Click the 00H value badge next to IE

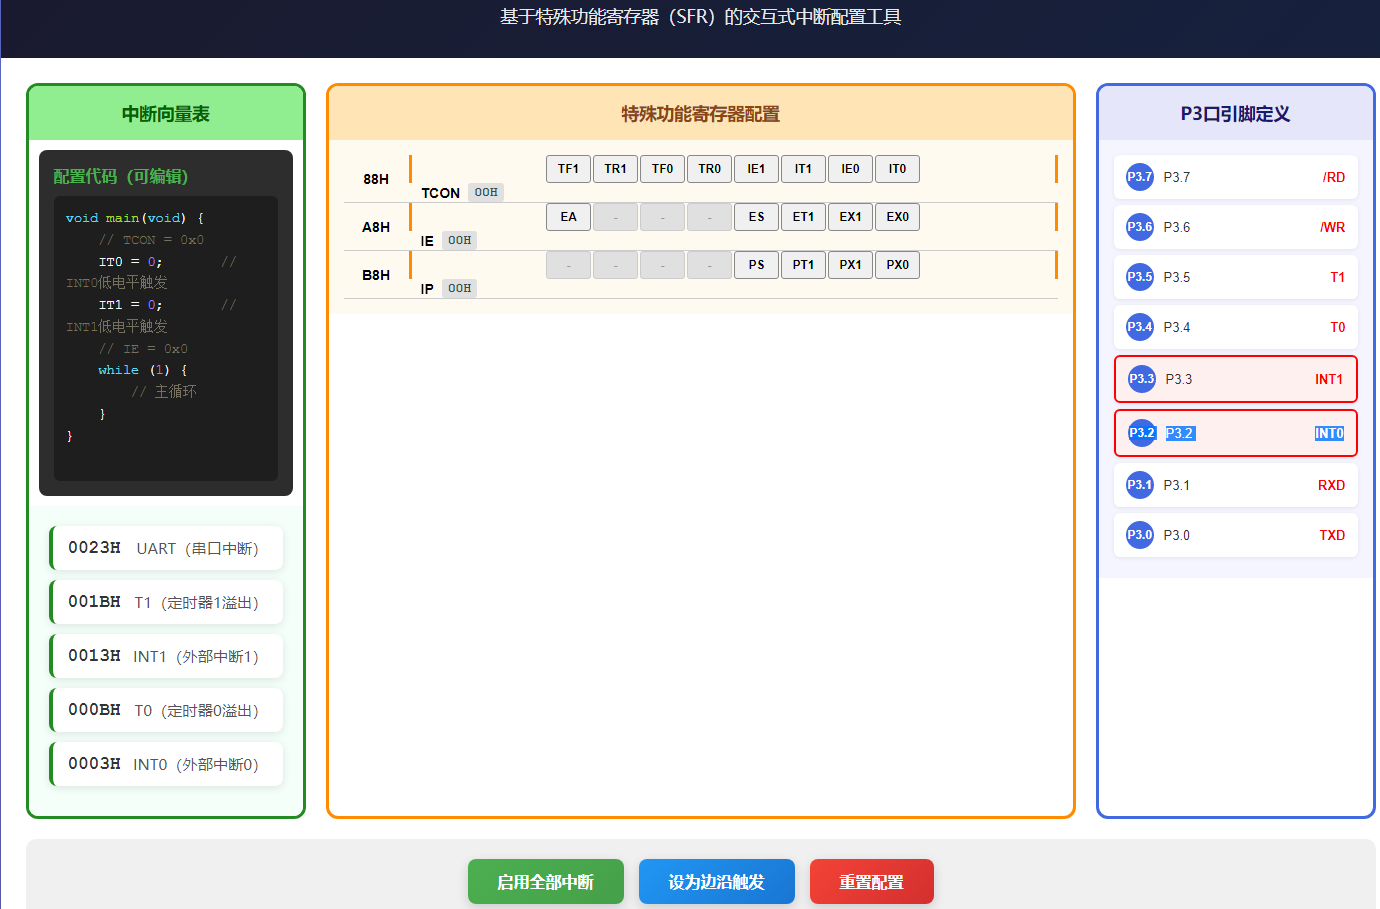point(459,240)
